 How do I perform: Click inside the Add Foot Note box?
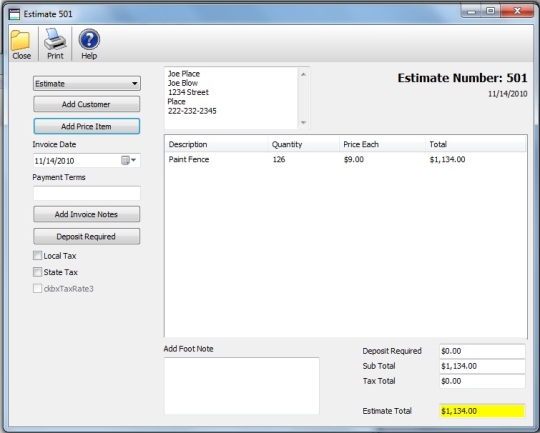tap(242, 386)
